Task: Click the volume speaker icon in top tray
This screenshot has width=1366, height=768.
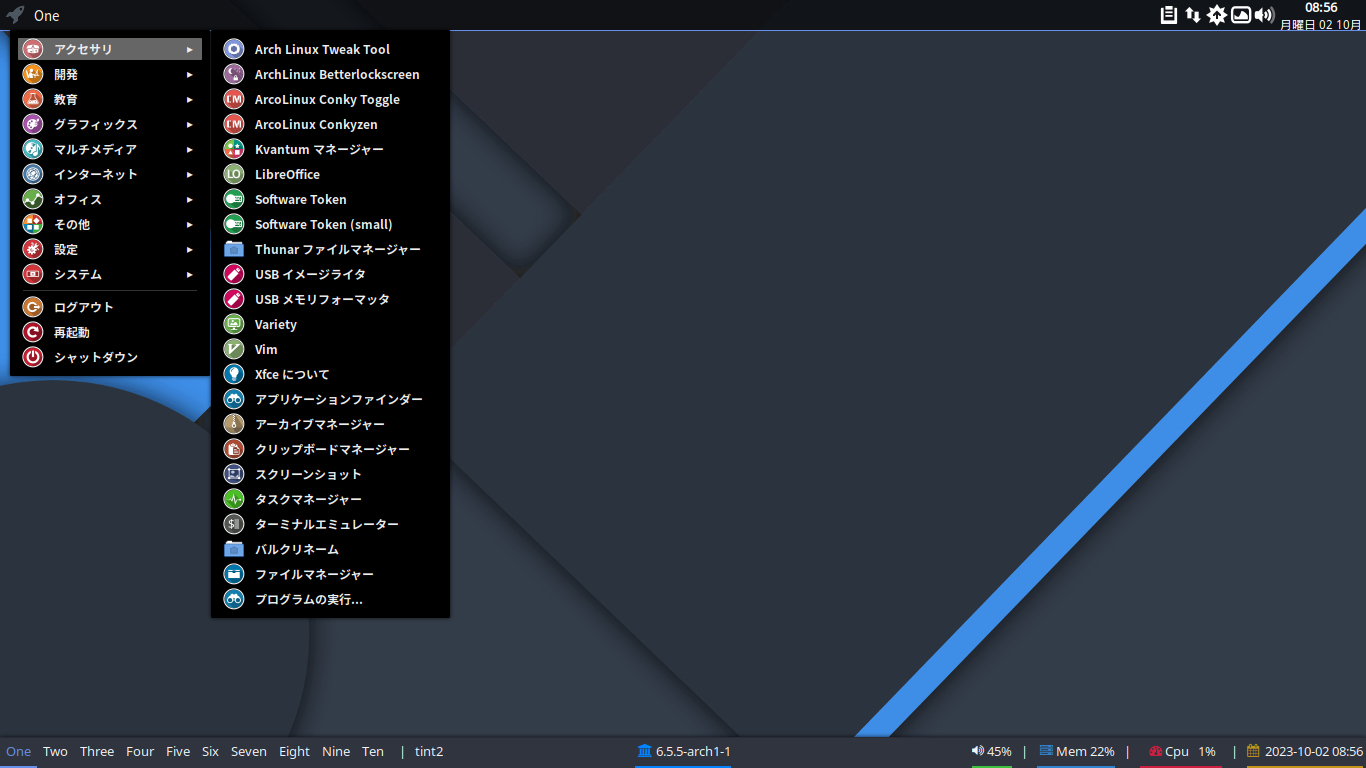Action: pyautogui.click(x=1264, y=15)
